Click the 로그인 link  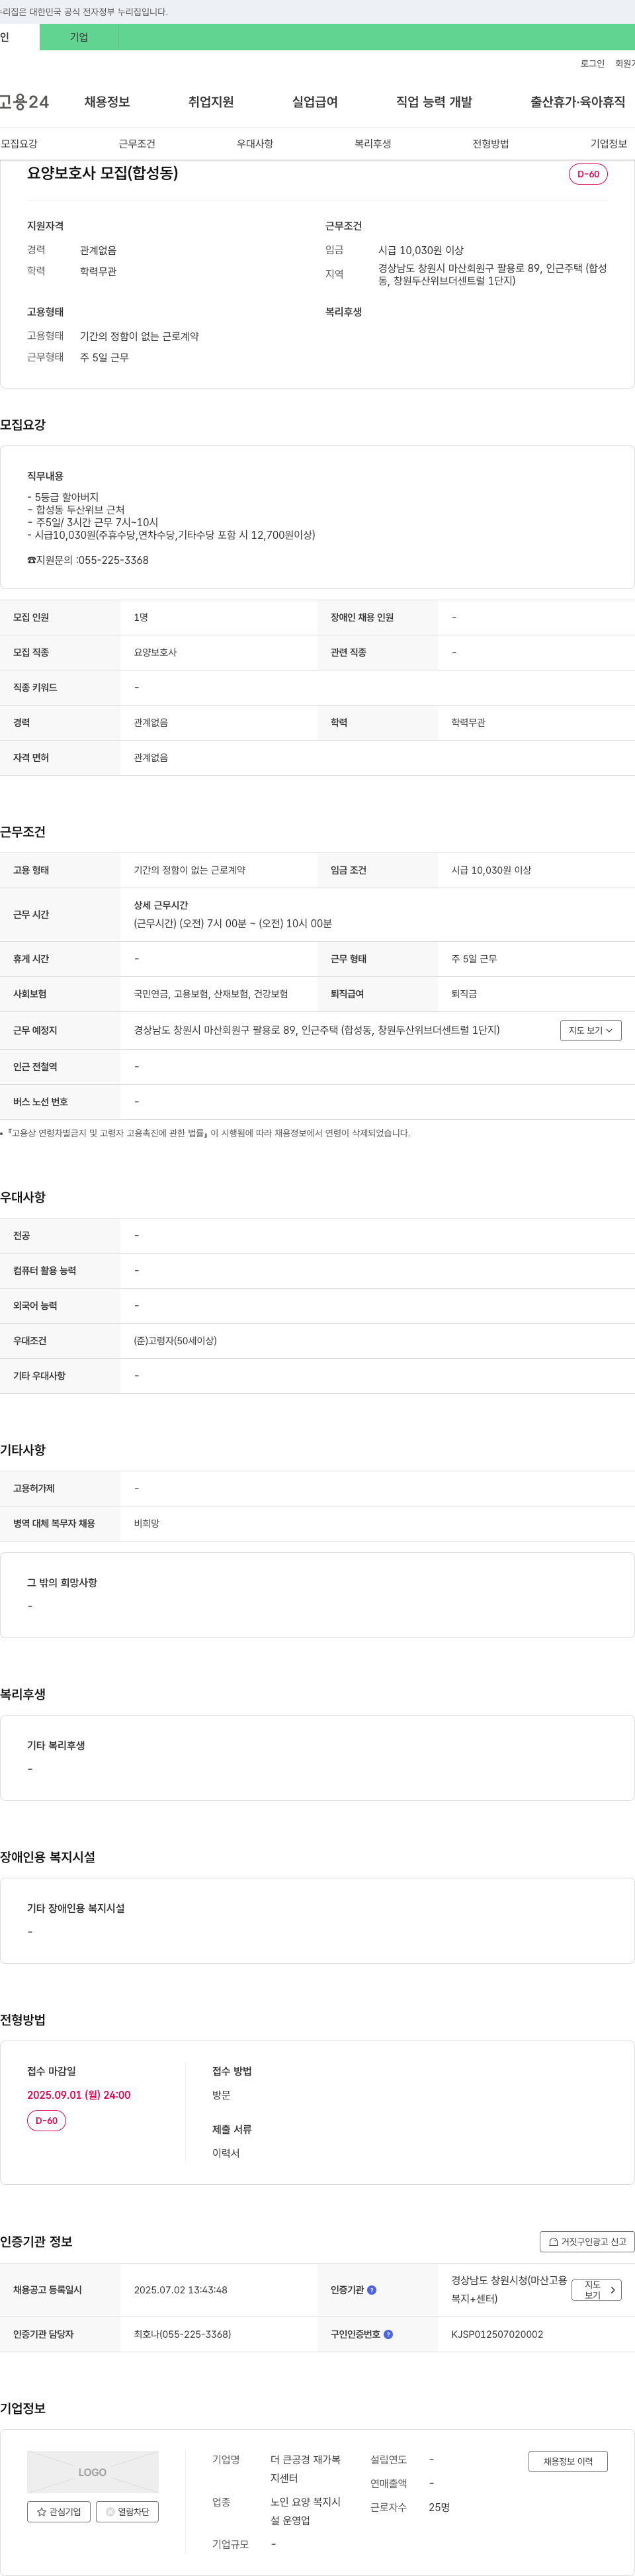[592, 63]
